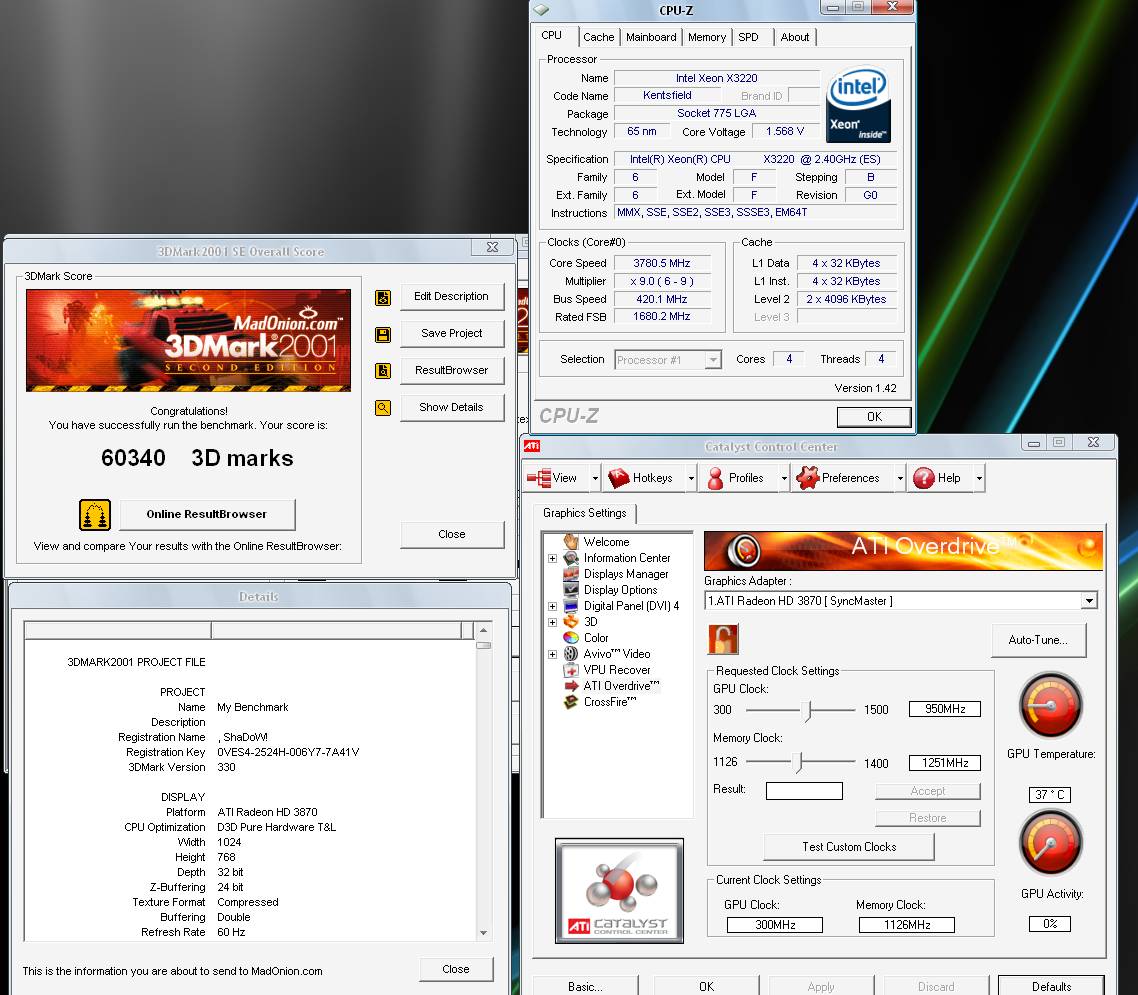Image resolution: width=1138 pixels, height=995 pixels.
Task: Click the Intel Xeon inside logo
Action: click(859, 105)
